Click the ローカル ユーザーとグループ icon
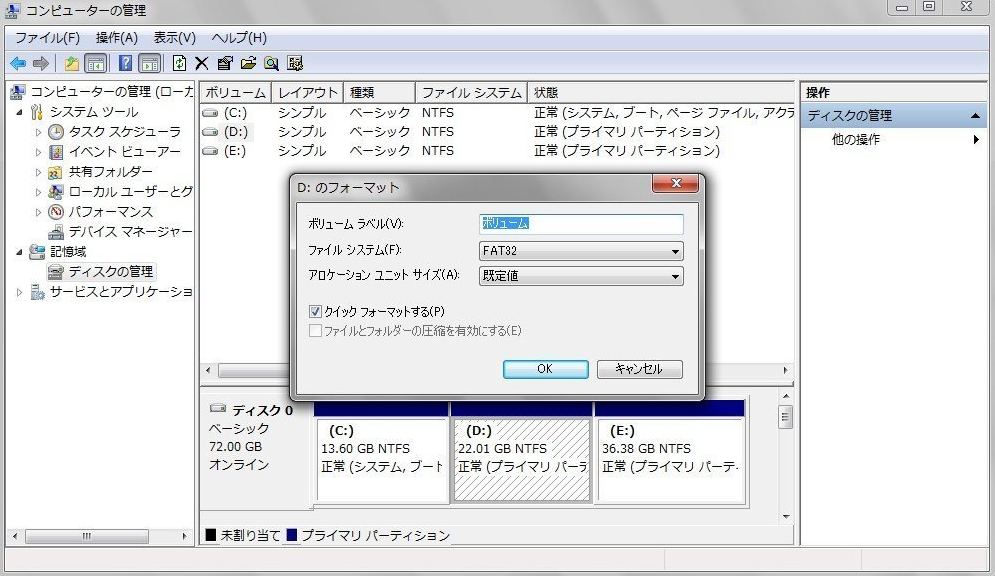The image size is (995, 576). click(x=56, y=192)
